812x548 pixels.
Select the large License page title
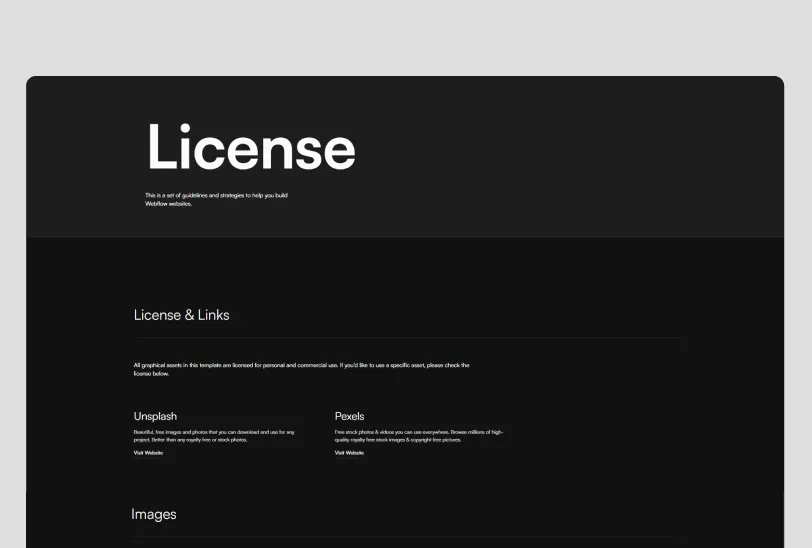point(252,147)
